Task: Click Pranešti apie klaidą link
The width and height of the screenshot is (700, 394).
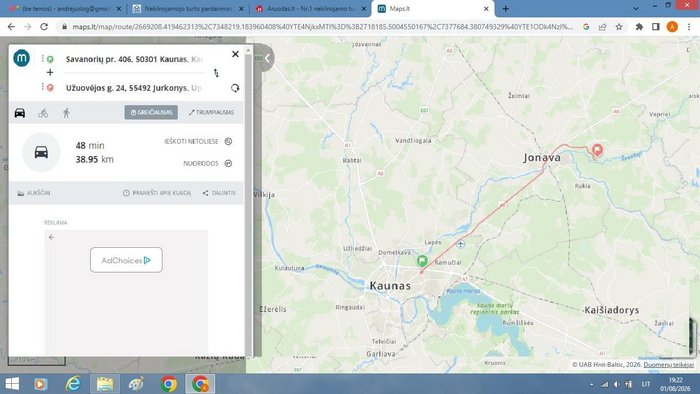Action: point(157,193)
